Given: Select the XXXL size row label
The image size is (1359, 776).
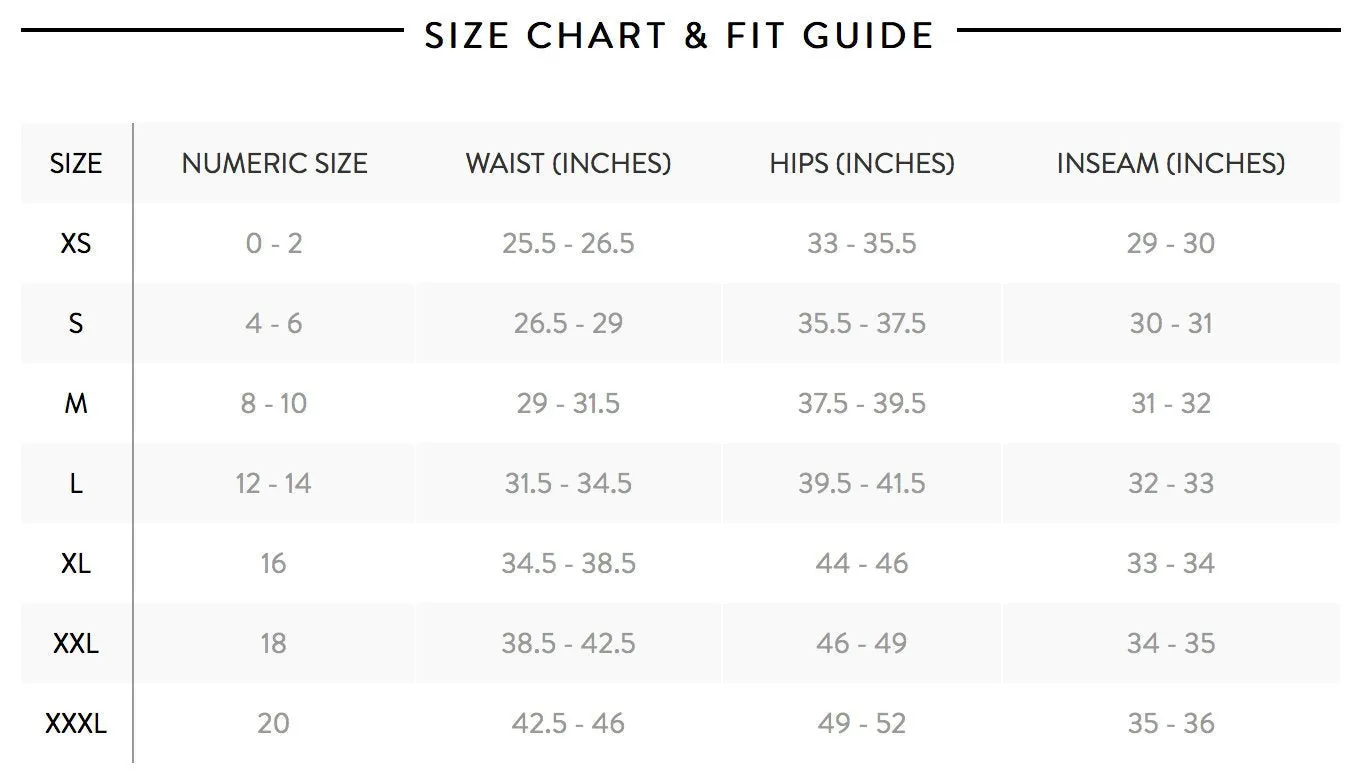Looking at the screenshot, I should (x=76, y=723).
